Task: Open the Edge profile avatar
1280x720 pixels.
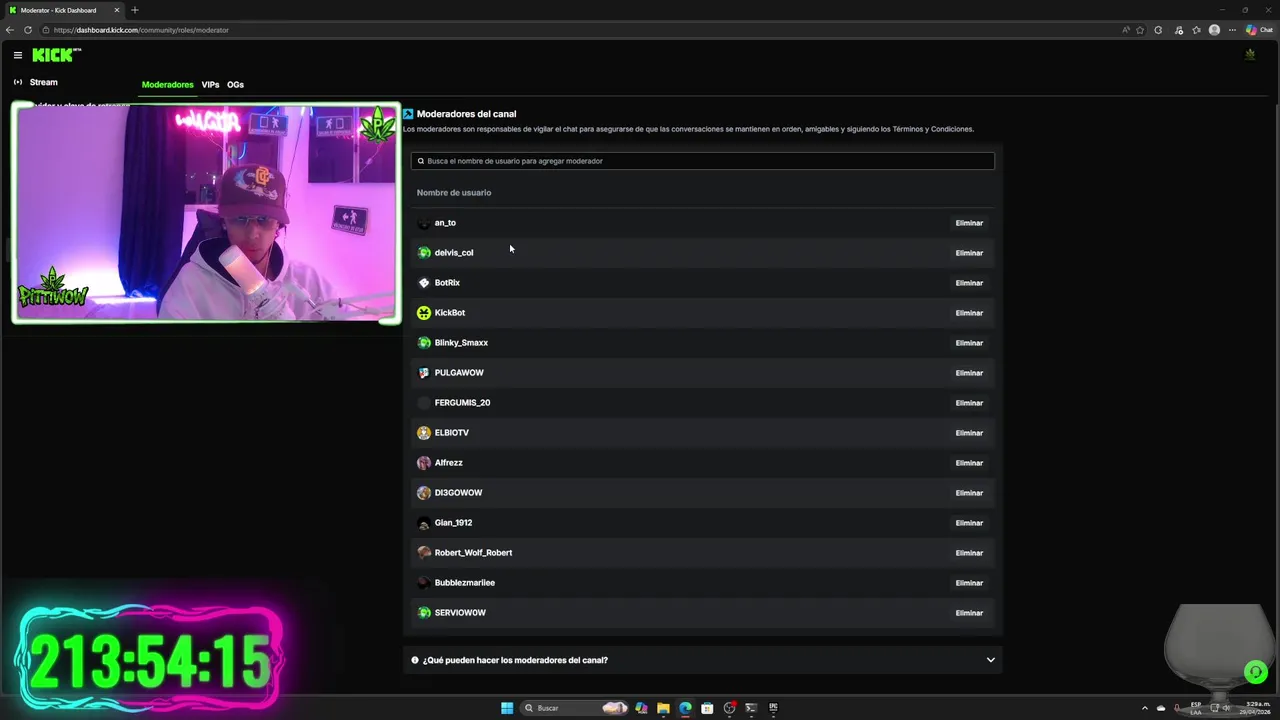Action: coord(1214,30)
